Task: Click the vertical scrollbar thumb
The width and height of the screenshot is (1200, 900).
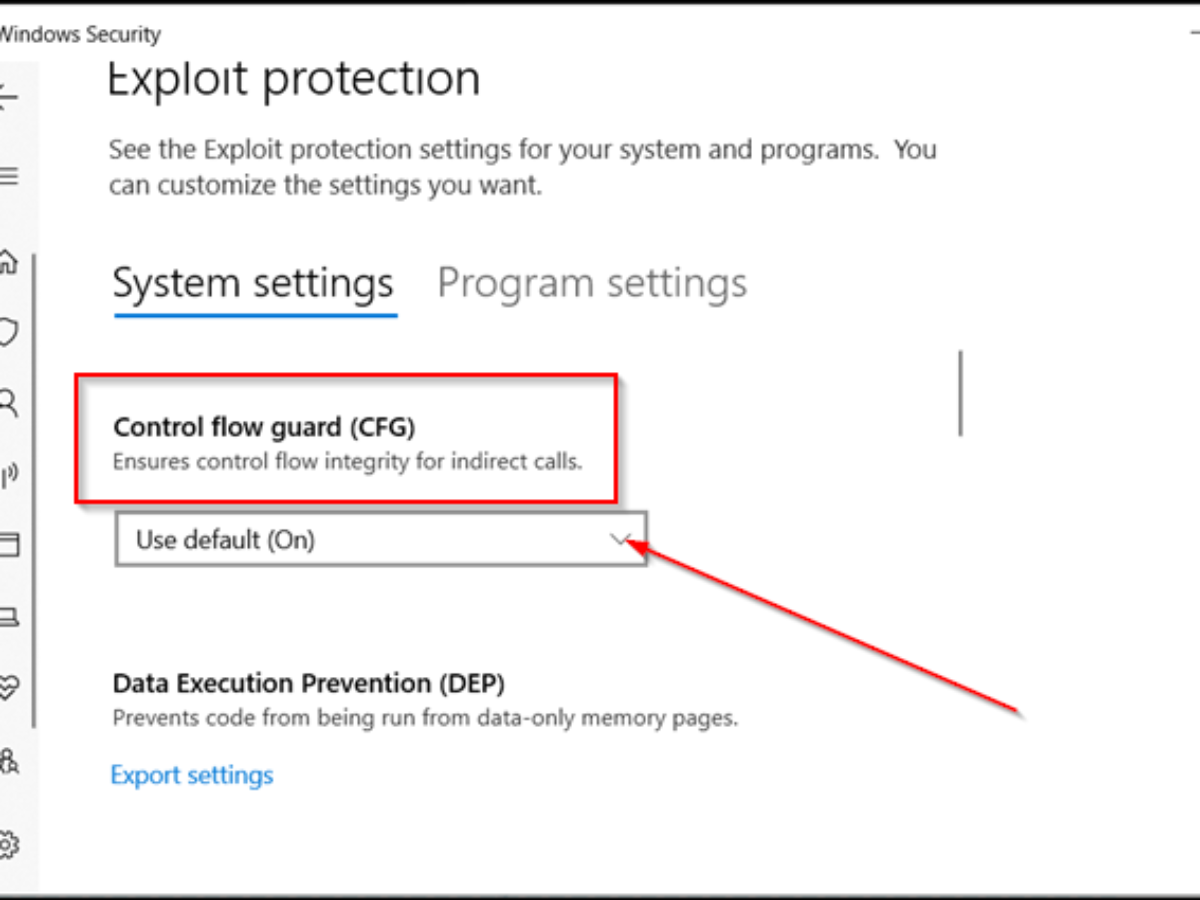Action: pos(960,392)
